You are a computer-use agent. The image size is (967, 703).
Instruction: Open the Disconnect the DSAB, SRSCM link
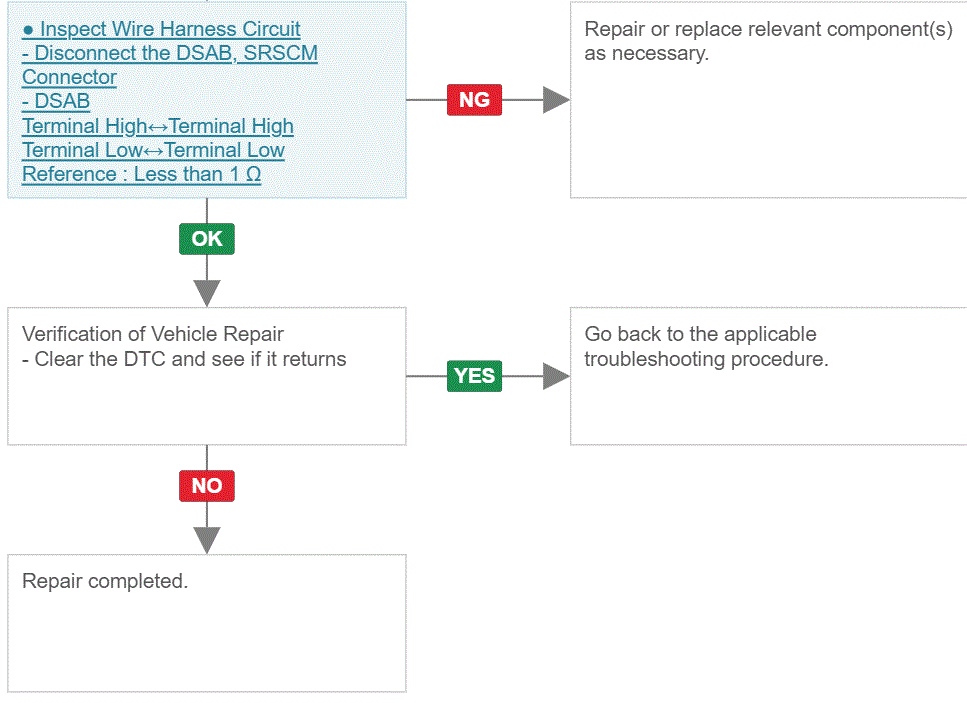coord(170,53)
